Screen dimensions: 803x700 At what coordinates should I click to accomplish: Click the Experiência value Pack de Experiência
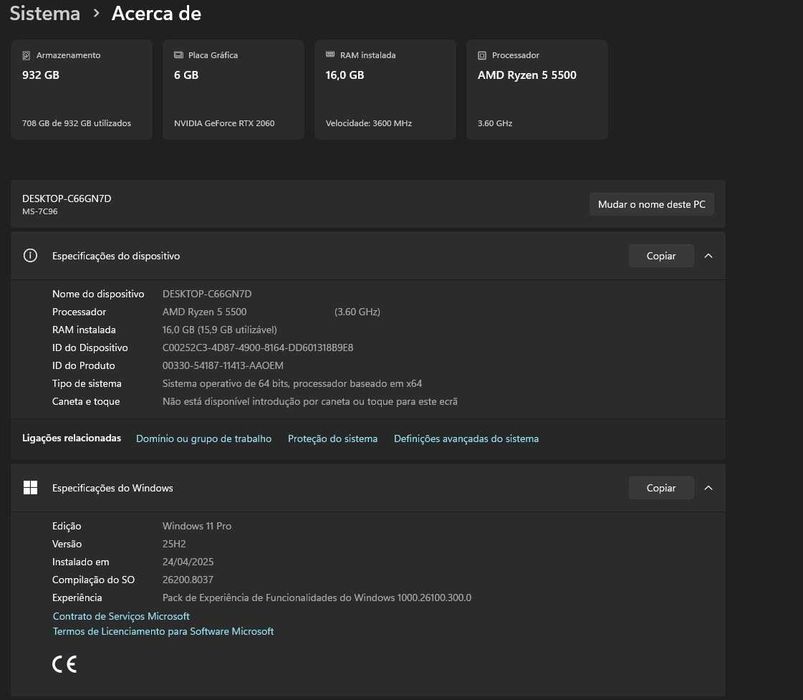(x=316, y=598)
